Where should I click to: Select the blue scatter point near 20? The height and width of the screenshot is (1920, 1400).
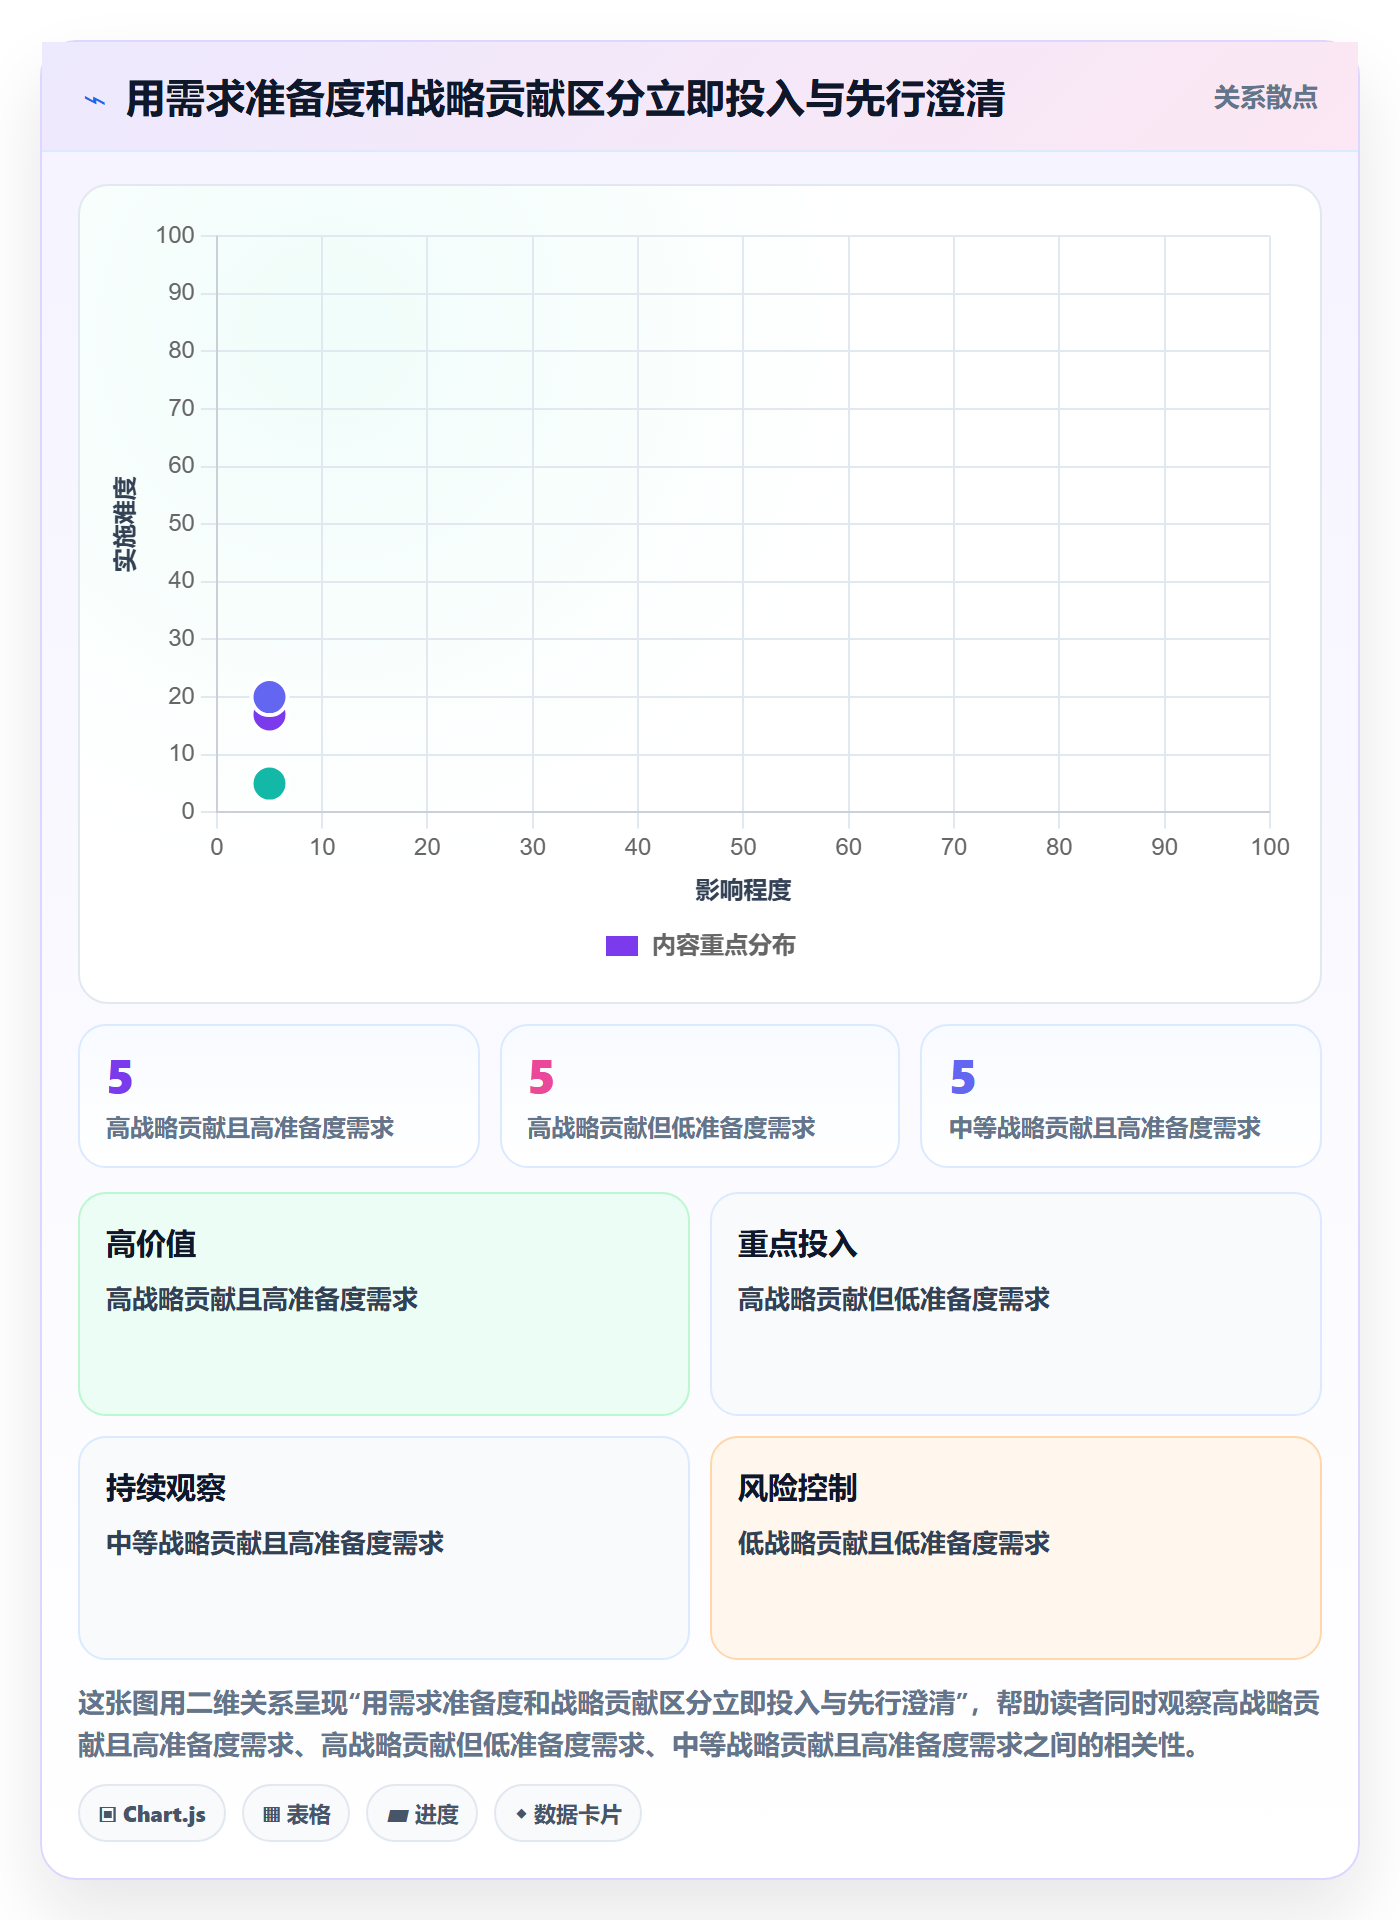pyautogui.click(x=269, y=696)
